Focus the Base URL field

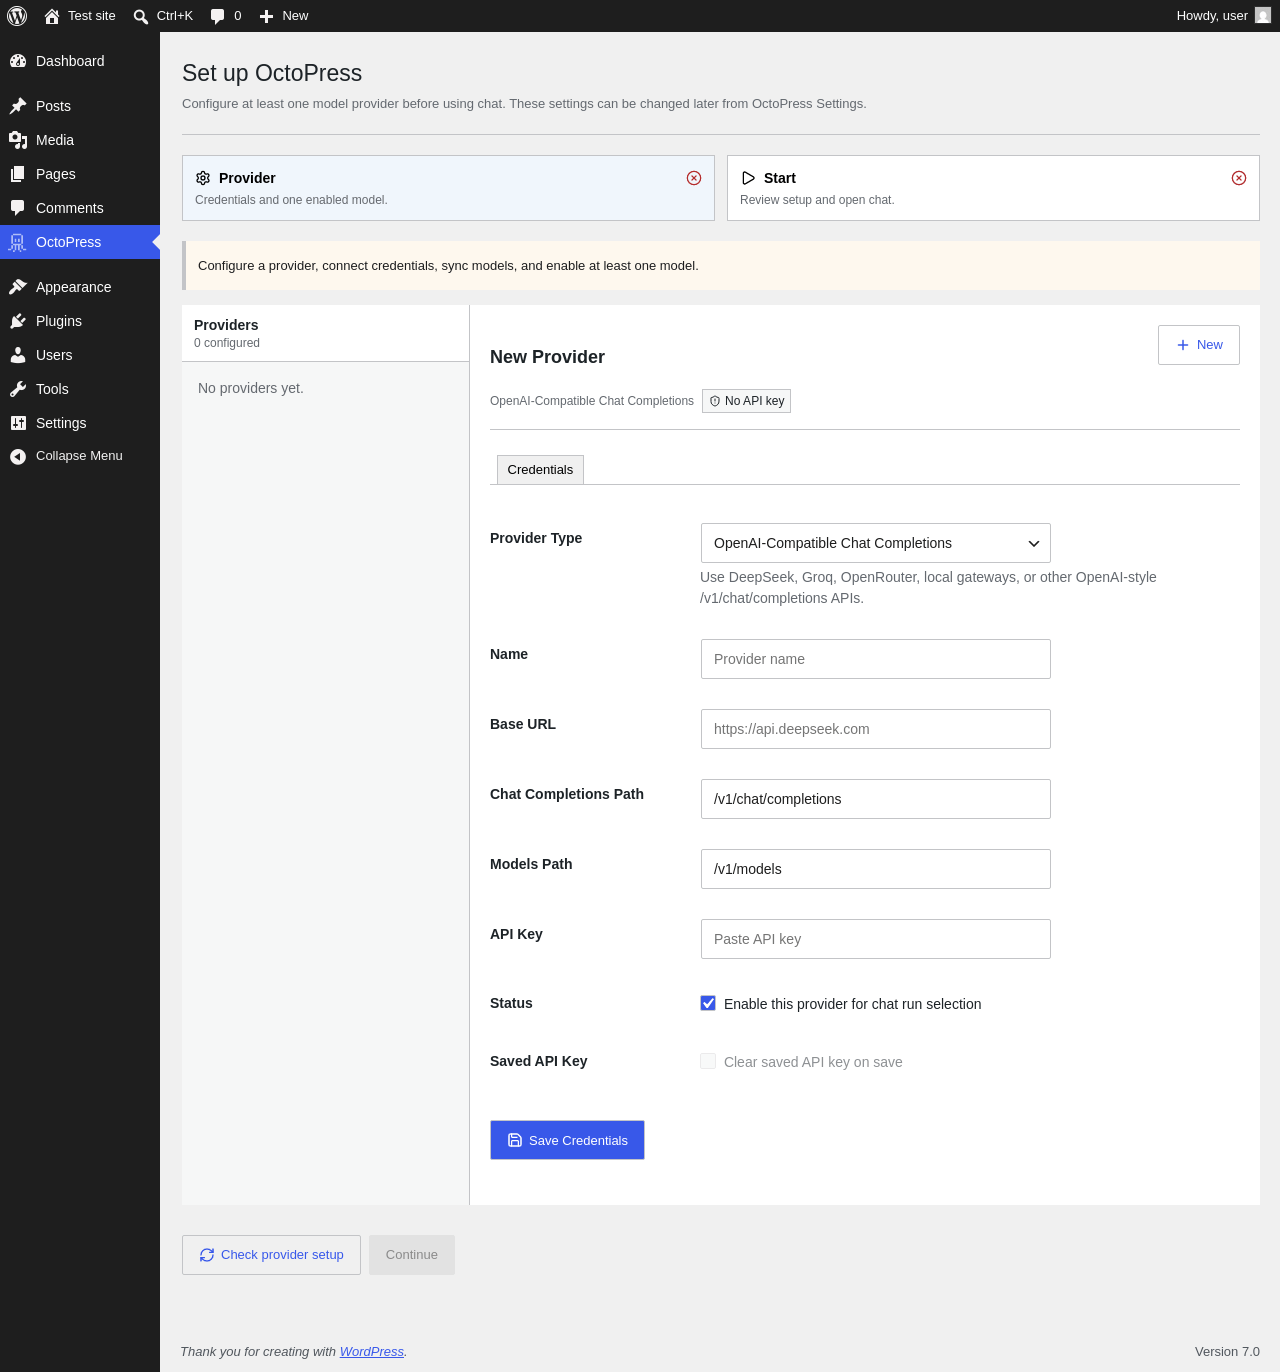(x=876, y=729)
